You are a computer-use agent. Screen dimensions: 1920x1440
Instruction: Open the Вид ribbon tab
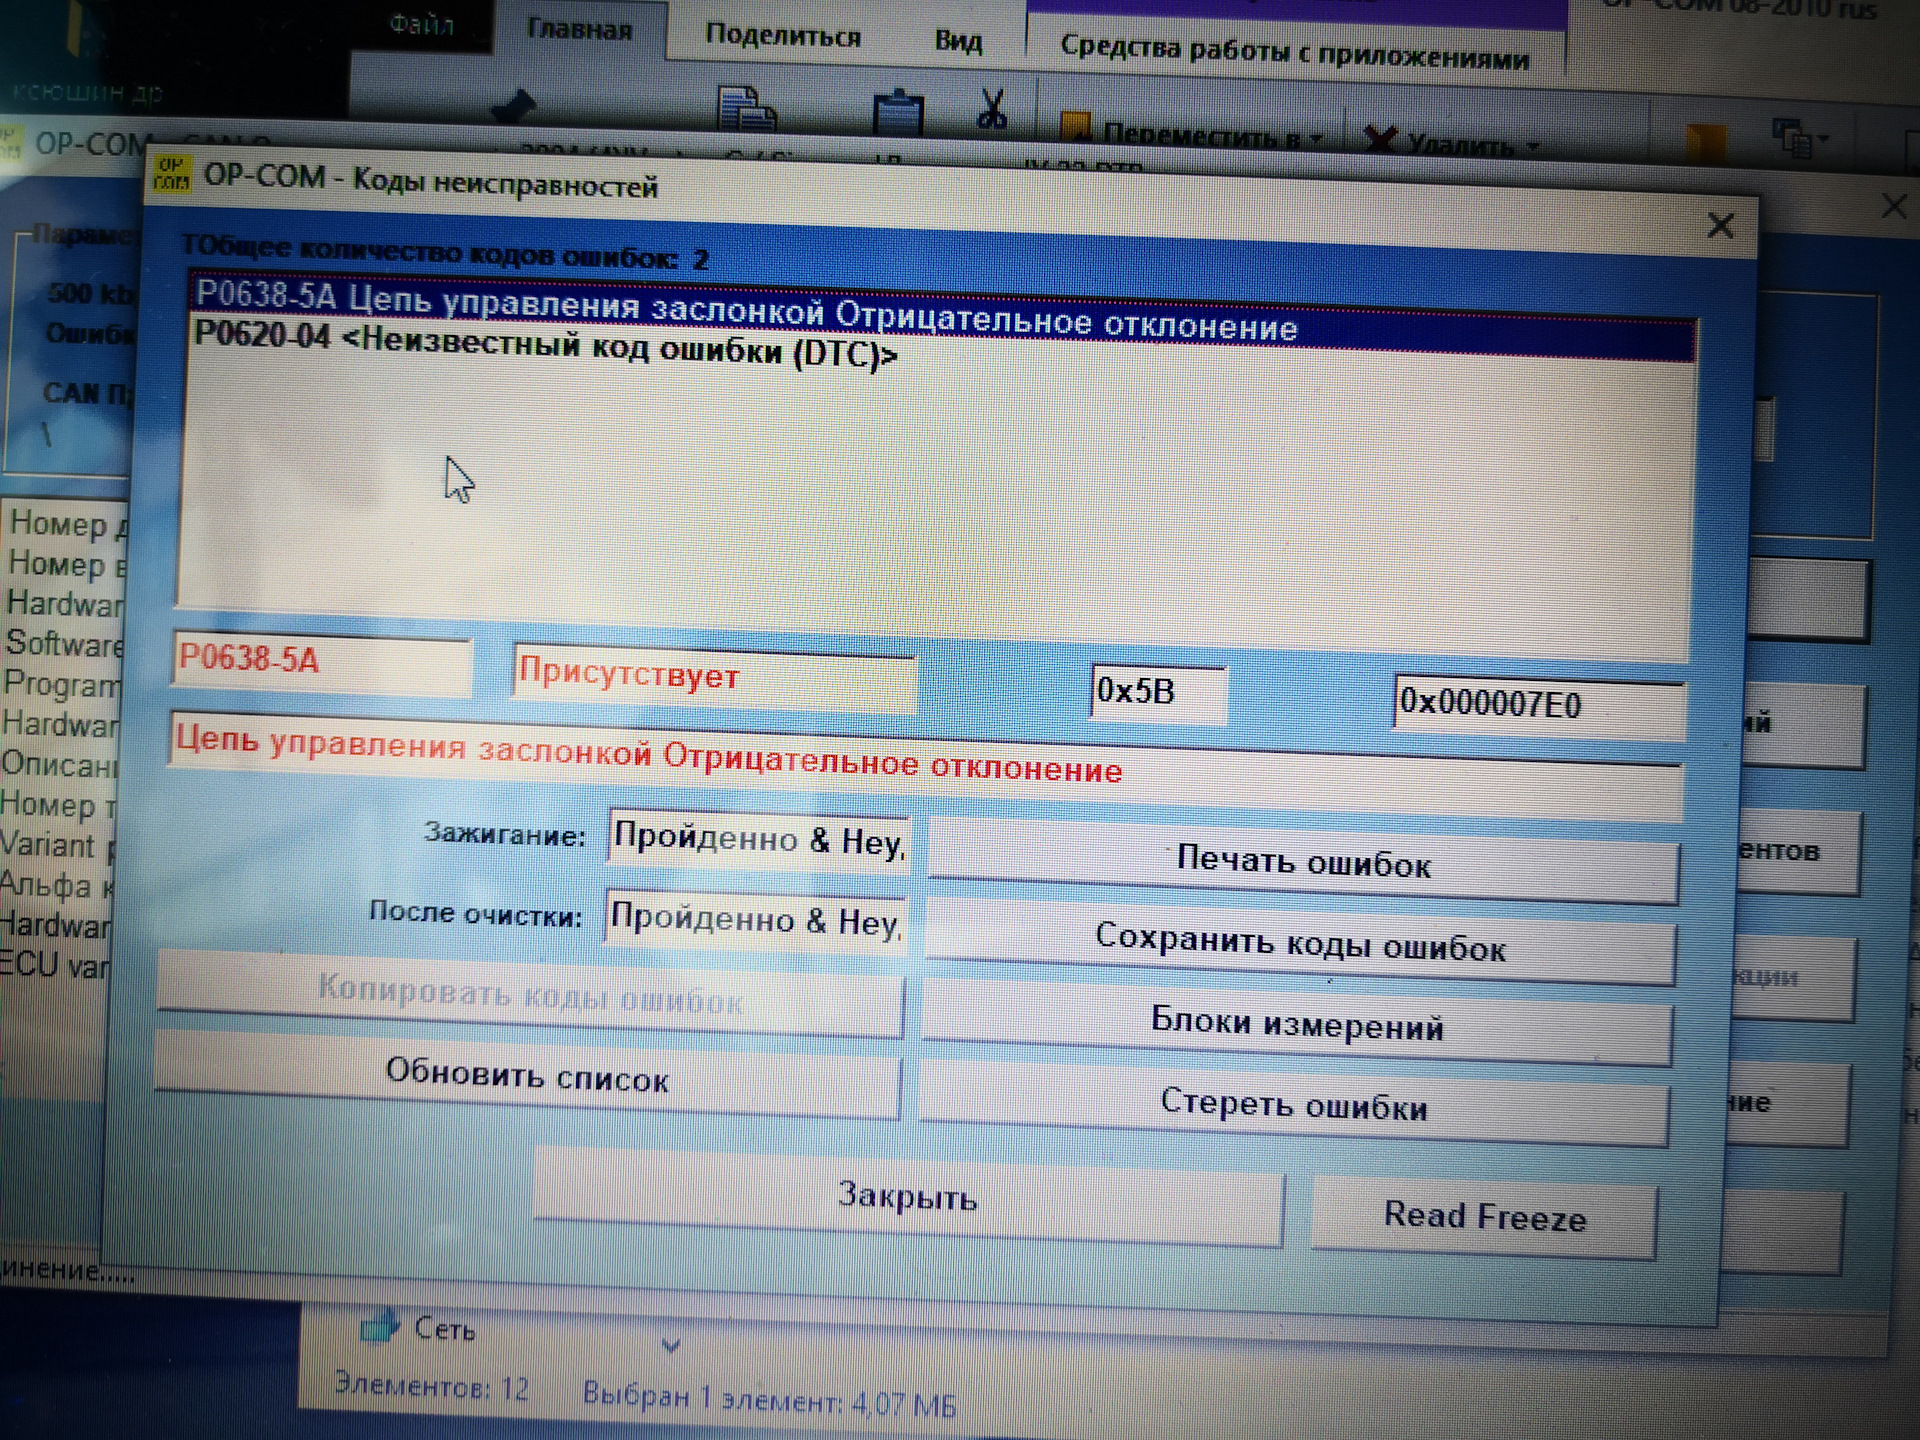point(958,41)
